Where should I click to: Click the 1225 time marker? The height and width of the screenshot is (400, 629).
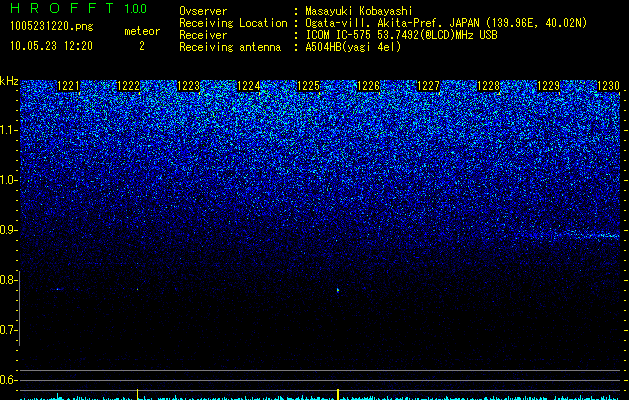point(308,86)
